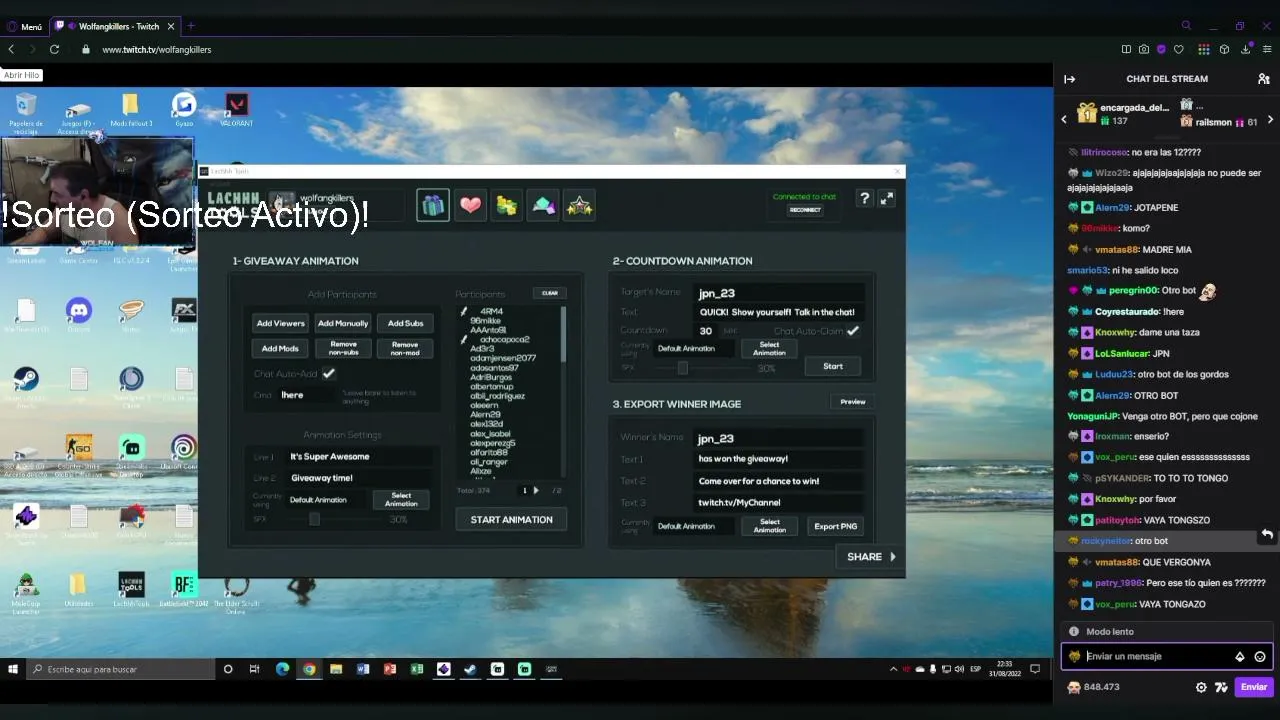Click RECONNECT to chat button
1280x720 pixels.
(805, 210)
